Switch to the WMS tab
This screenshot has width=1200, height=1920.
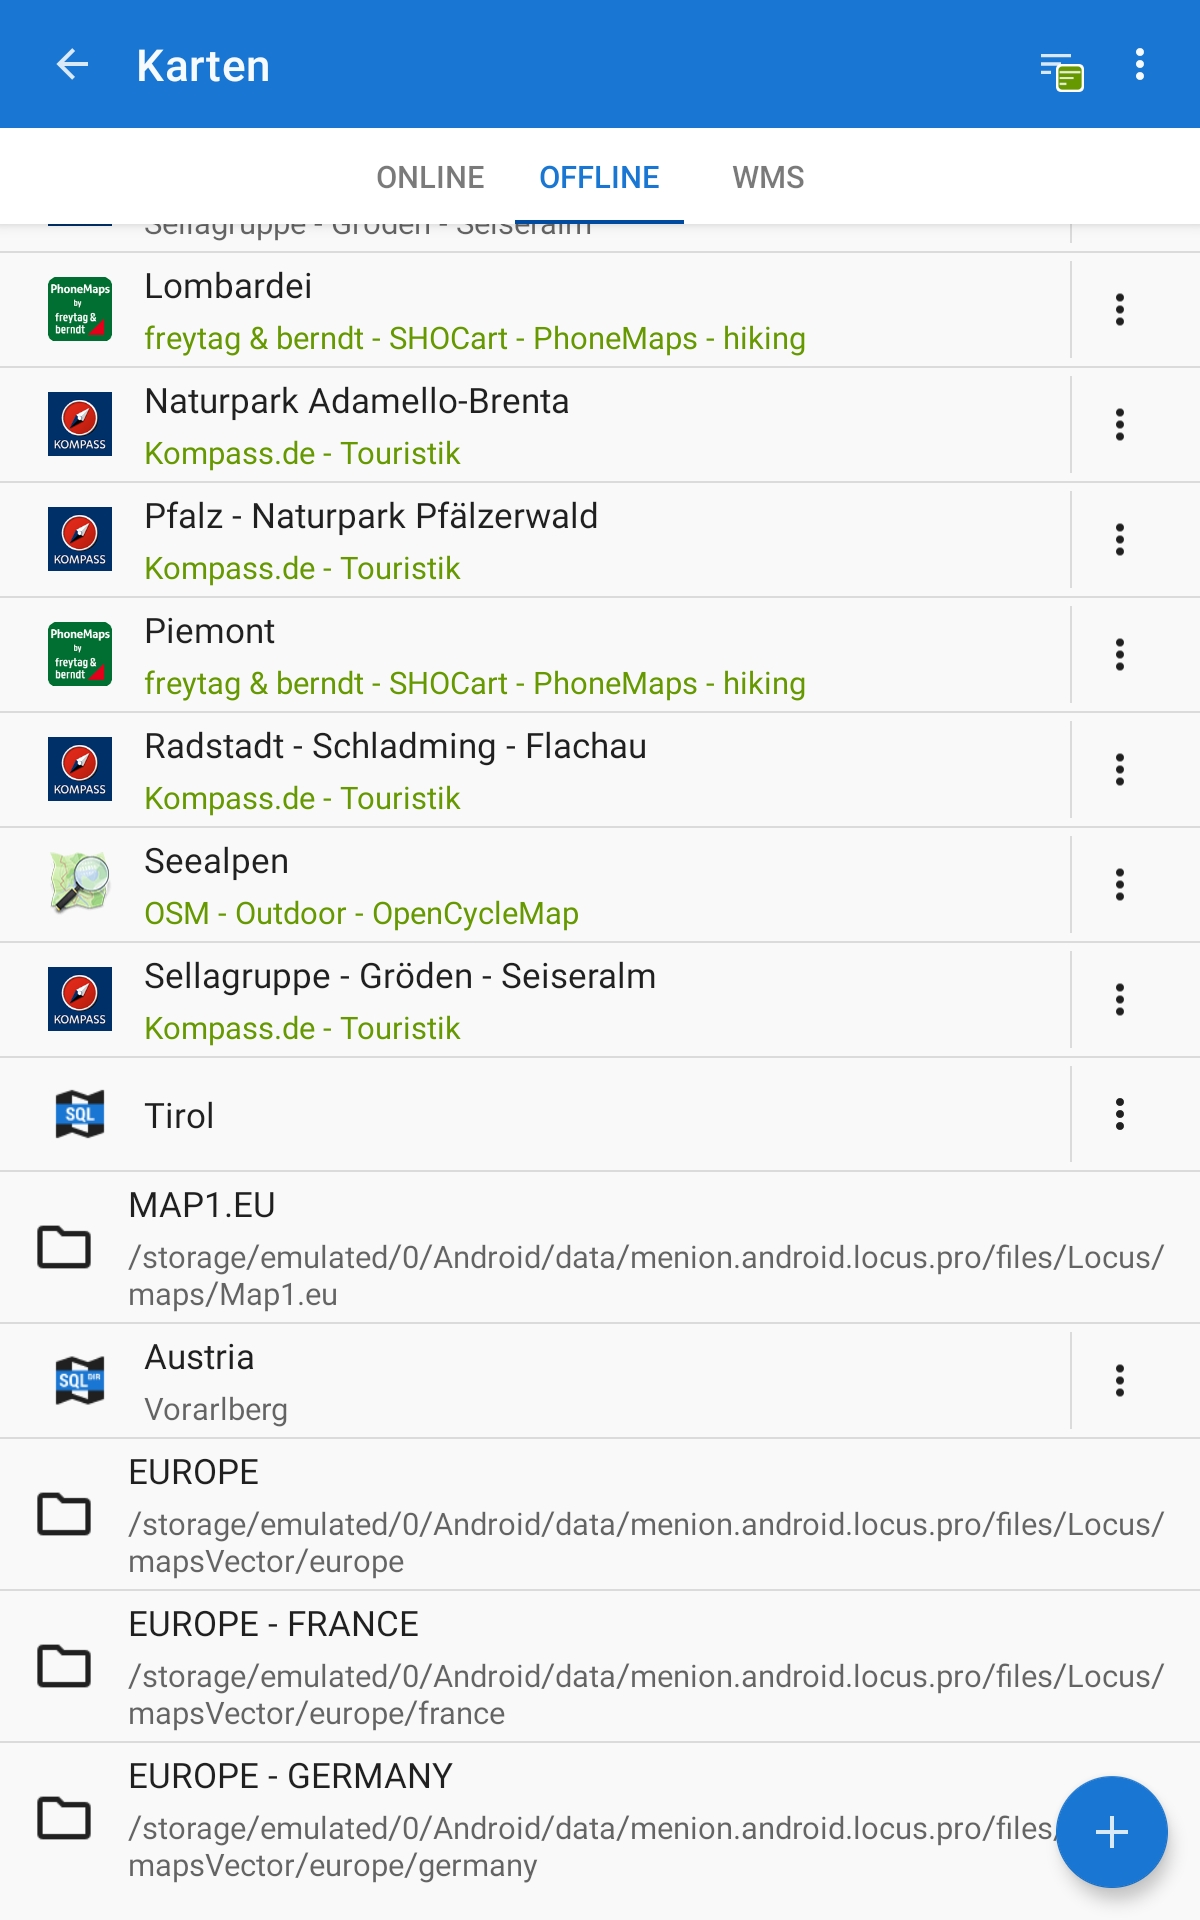pos(768,177)
